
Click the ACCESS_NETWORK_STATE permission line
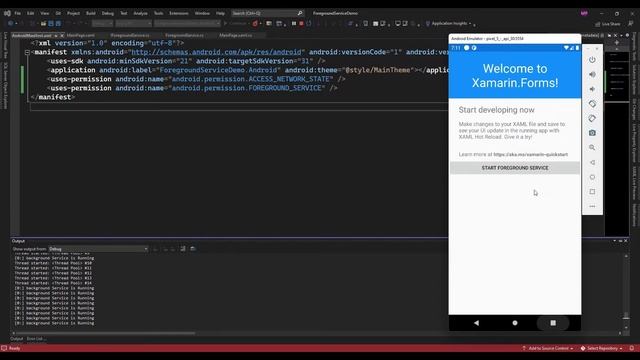coord(196,79)
